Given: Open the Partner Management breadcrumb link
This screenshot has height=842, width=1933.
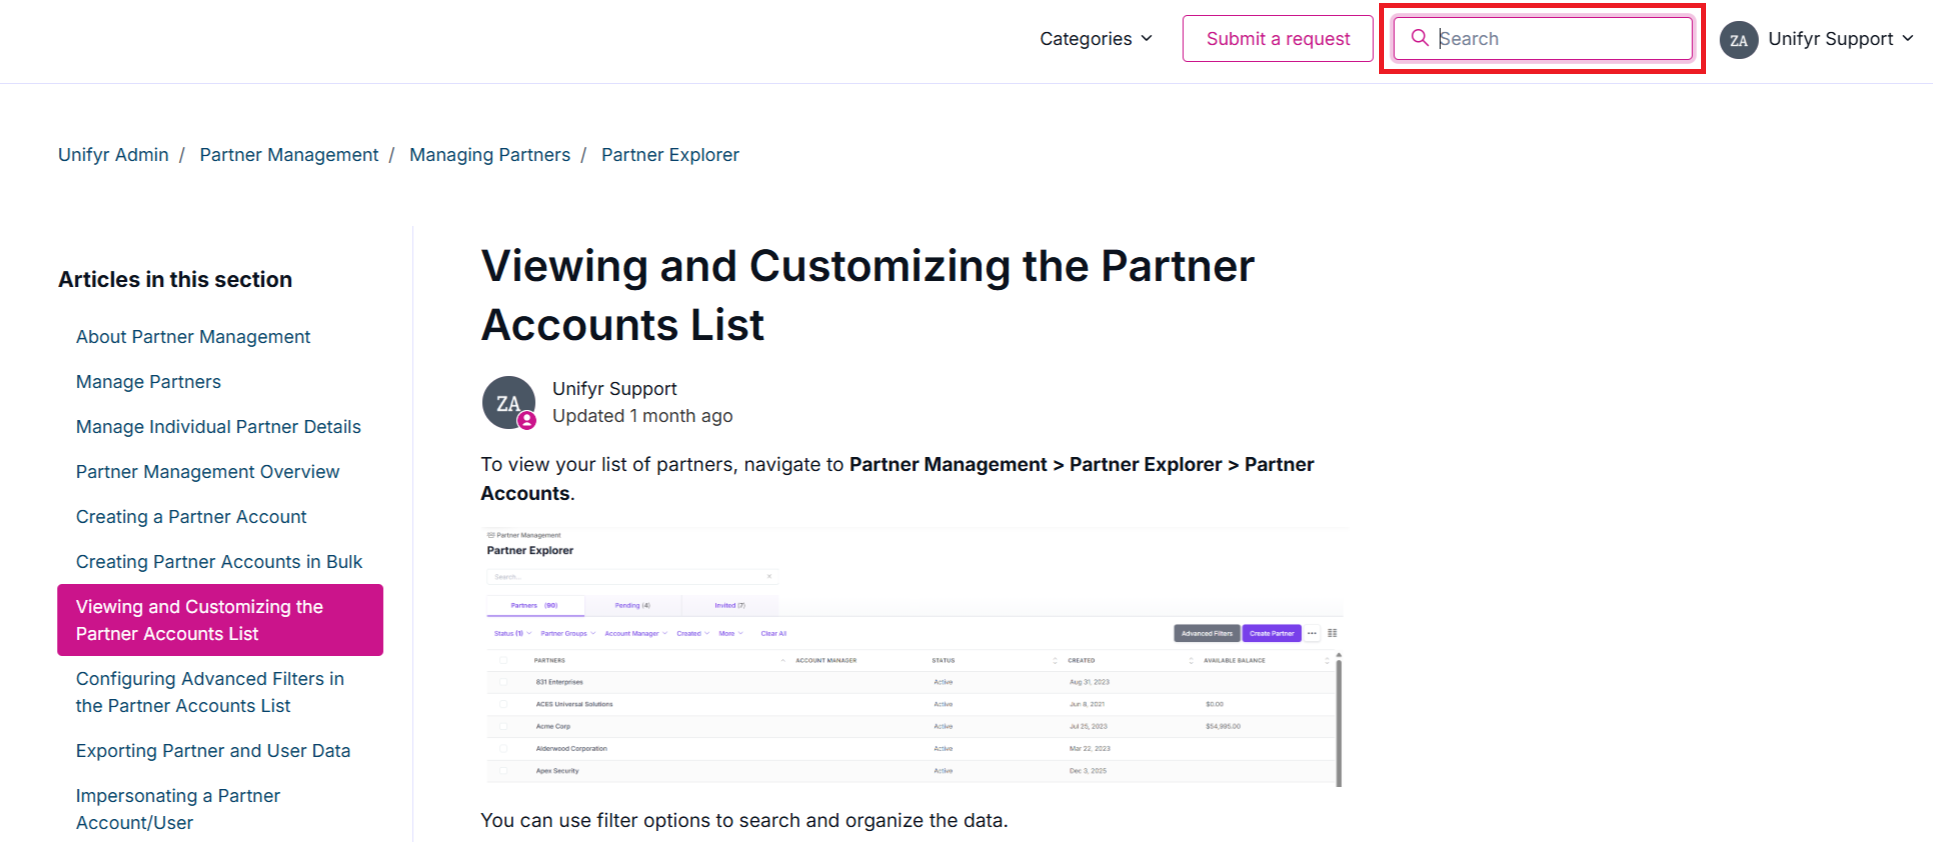Looking at the screenshot, I should (x=289, y=155).
